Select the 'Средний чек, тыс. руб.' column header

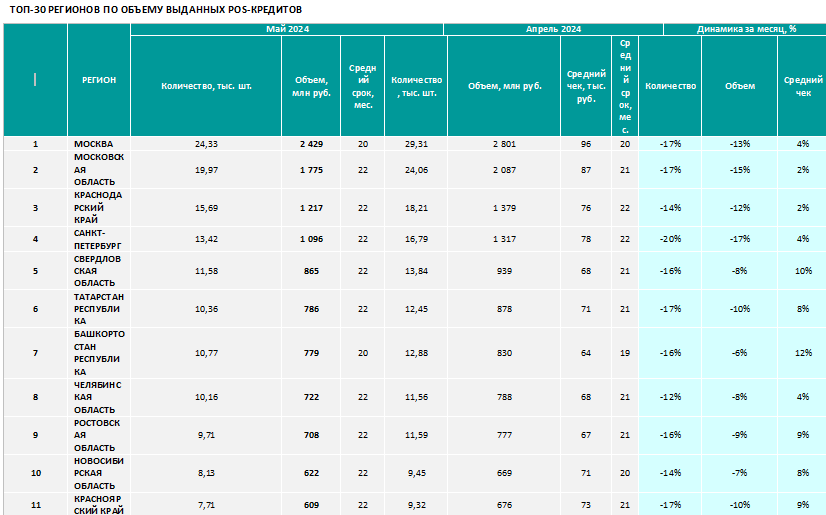[586, 86]
